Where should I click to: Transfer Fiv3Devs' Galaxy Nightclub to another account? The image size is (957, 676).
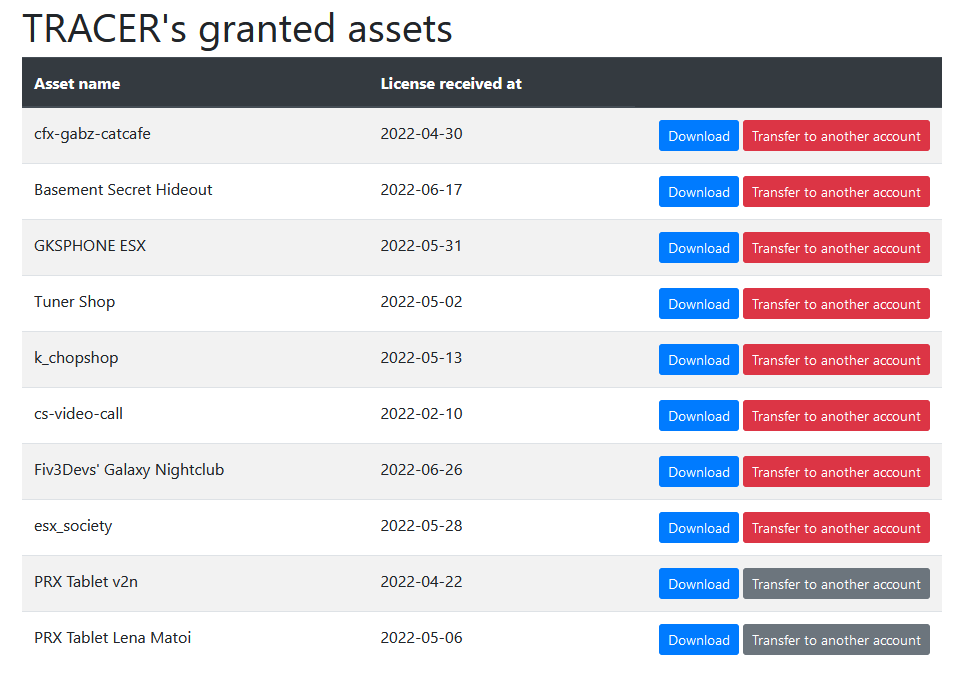(836, 472)
